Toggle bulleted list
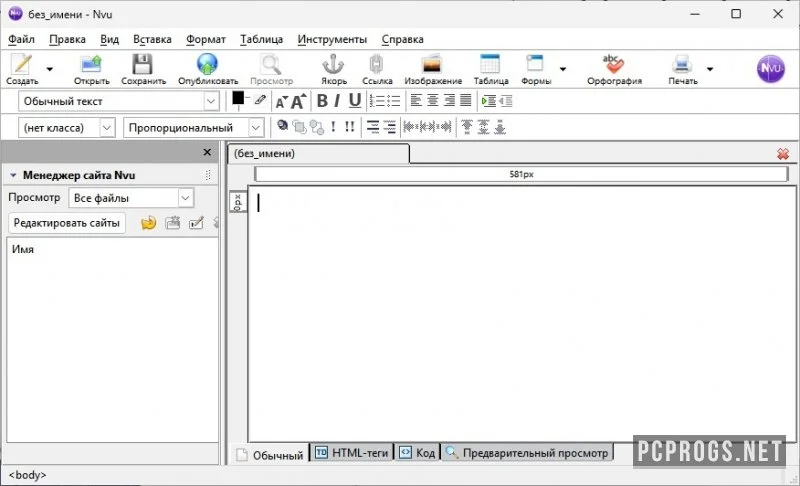 click(393, 101)
